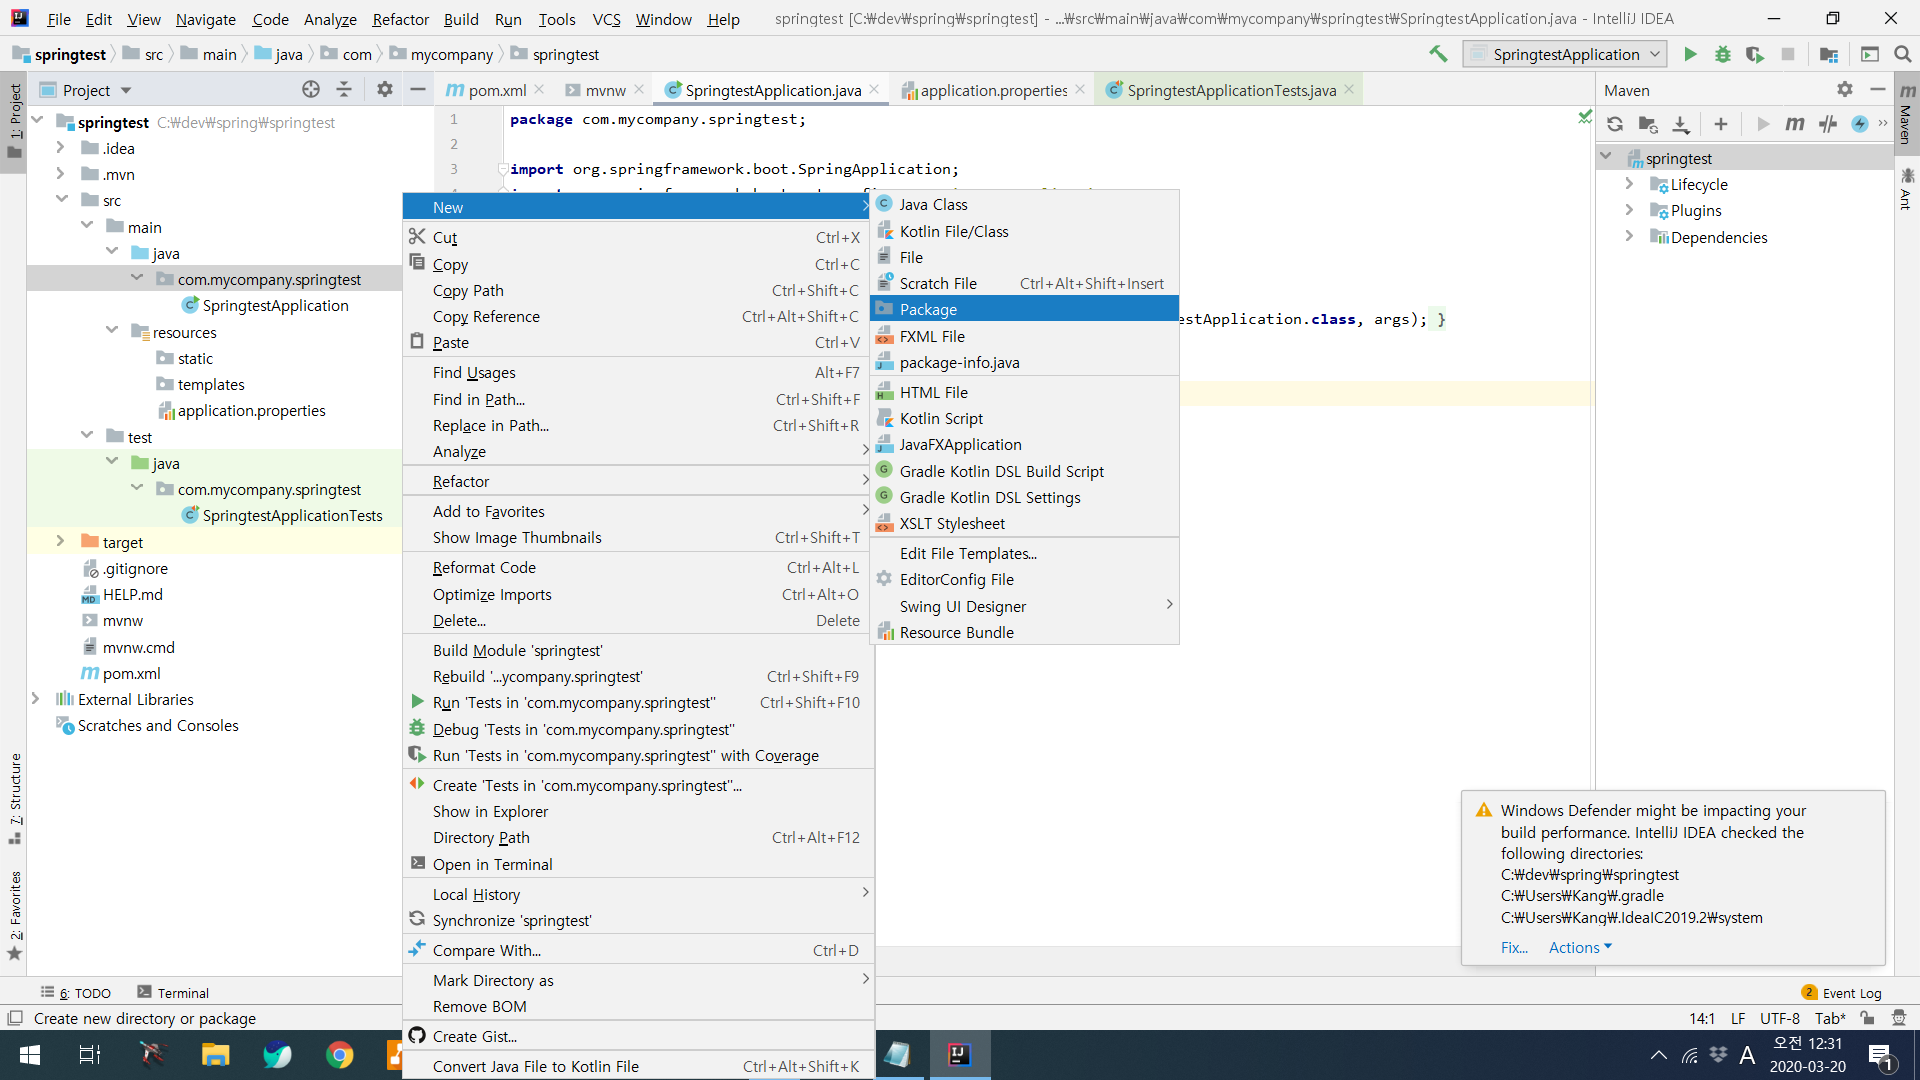
Task: Open the Refactor menu in menu bar
Action: pyautogui.click(x=400, y=19)
